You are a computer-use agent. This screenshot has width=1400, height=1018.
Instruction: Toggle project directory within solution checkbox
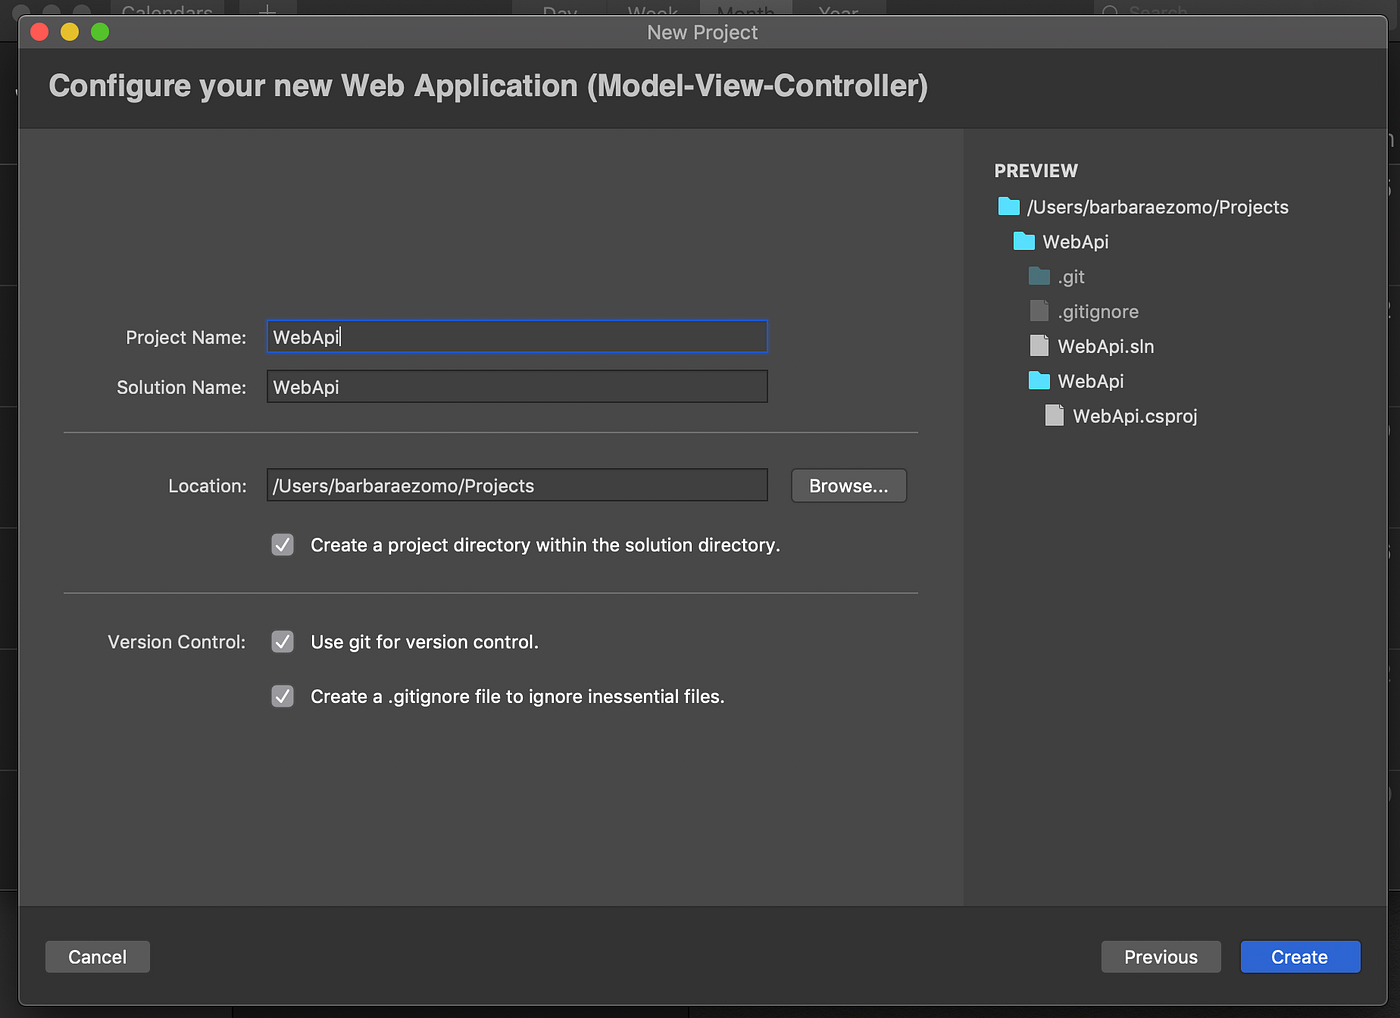[x=283, y=545]
